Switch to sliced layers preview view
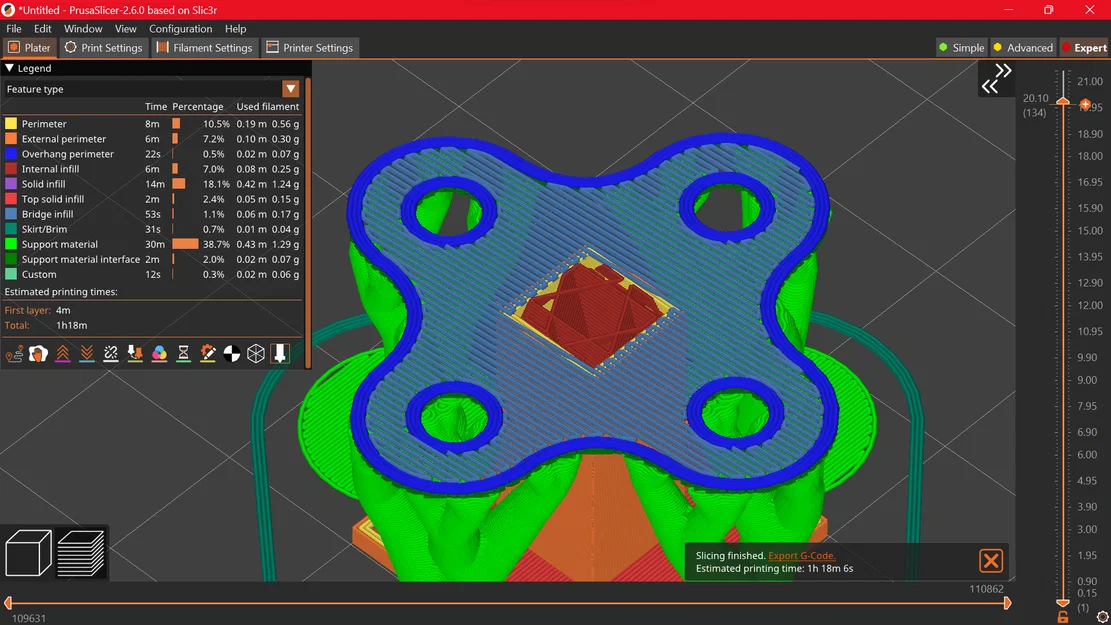The image size is (1111, 625). [x=81, y=553]
